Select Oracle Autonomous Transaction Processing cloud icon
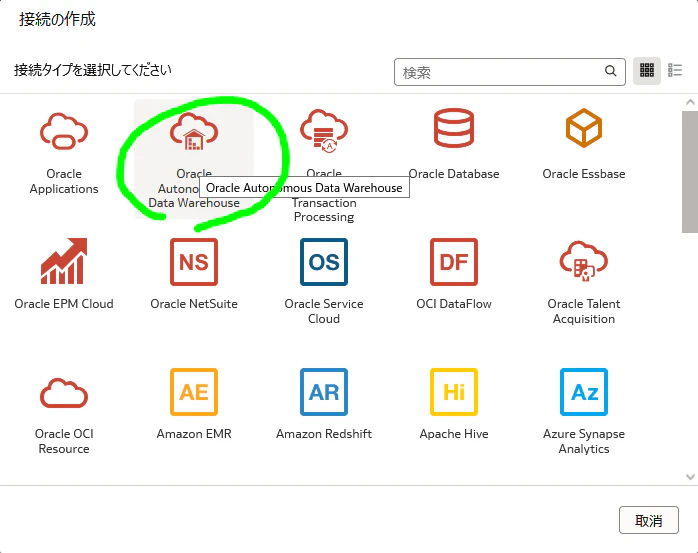698x553 pixels. pyautogui.click(x=324, y=131)
